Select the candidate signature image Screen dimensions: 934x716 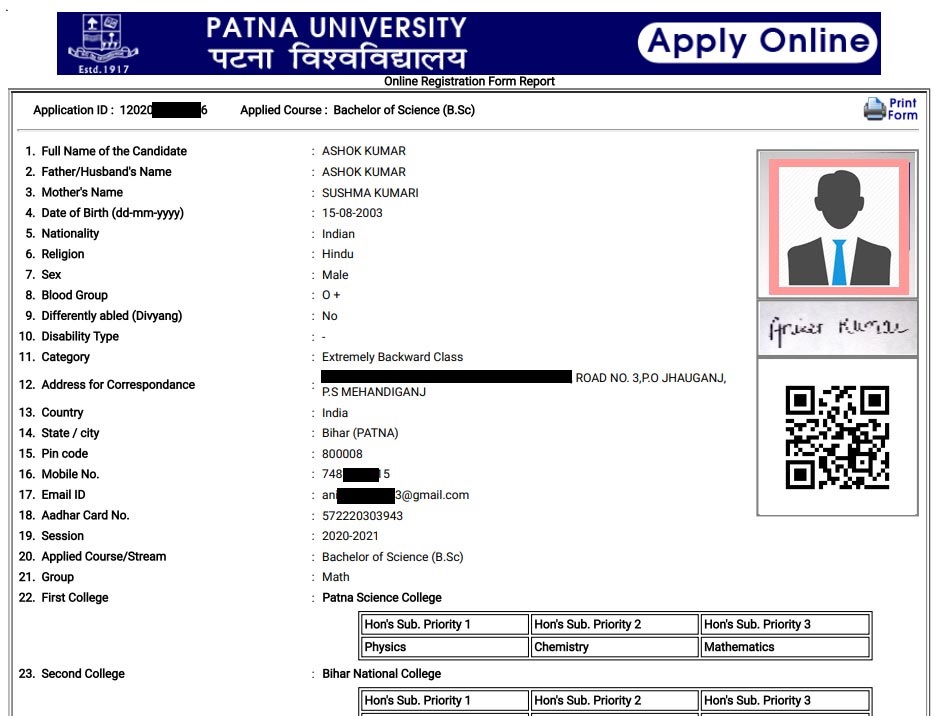click(838, 328)
